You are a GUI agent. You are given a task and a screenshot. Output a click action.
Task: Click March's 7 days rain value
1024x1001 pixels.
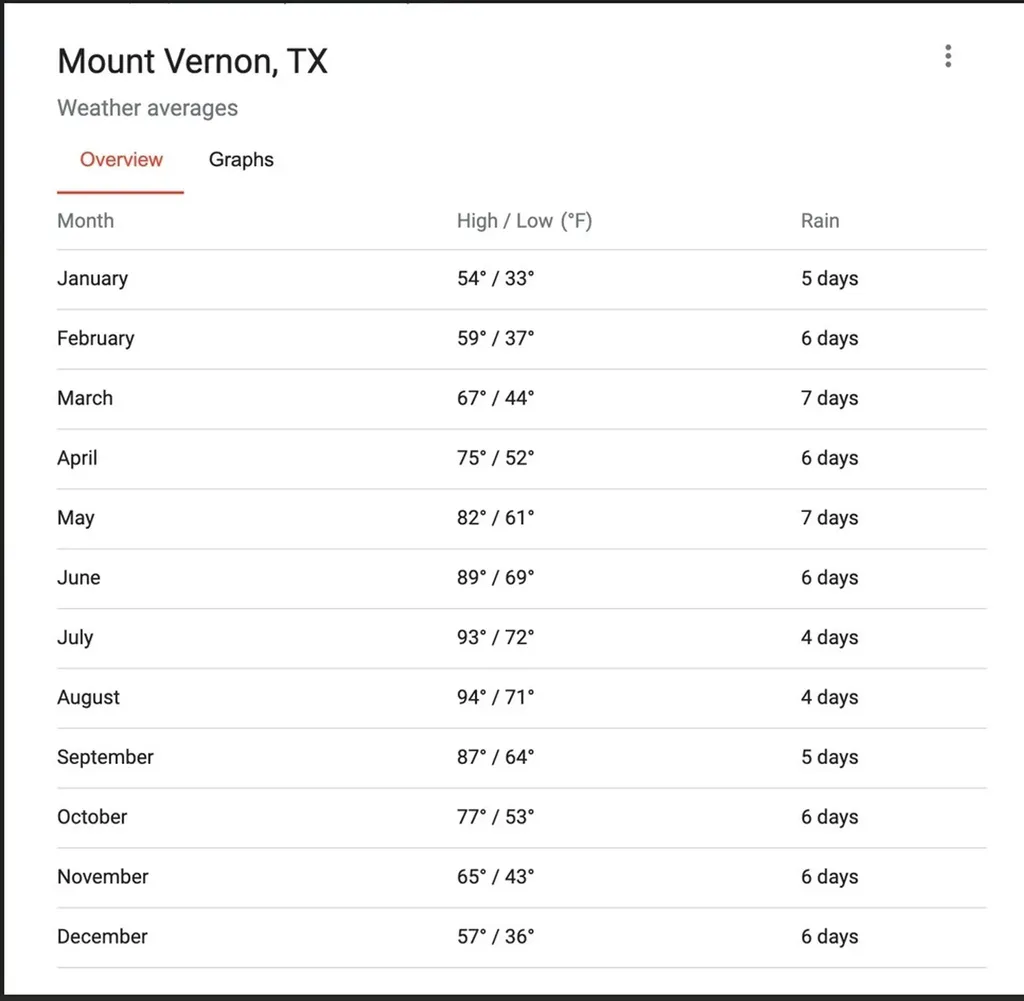click(829, 398)
